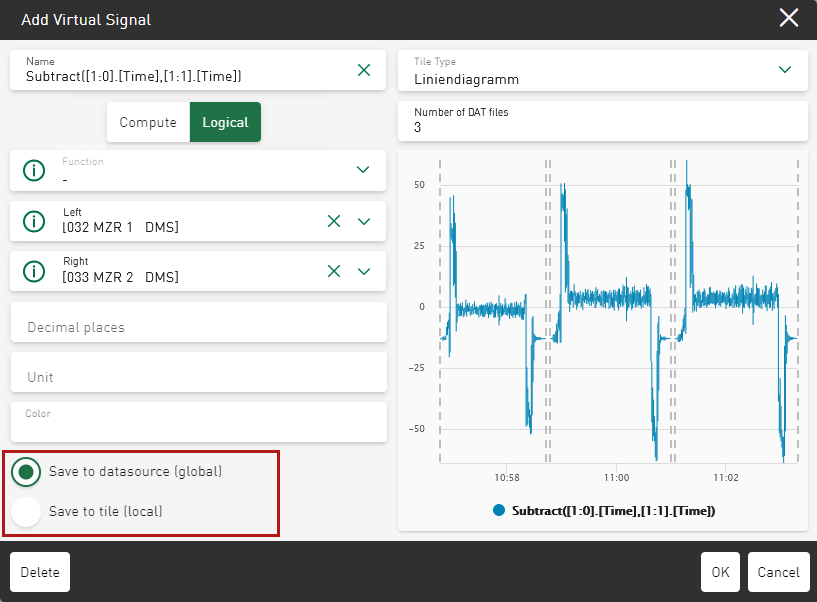The width and height of the screenshot is (817, 602).
Task: Select Save to tile (local) option
Action: click(27, 511)
